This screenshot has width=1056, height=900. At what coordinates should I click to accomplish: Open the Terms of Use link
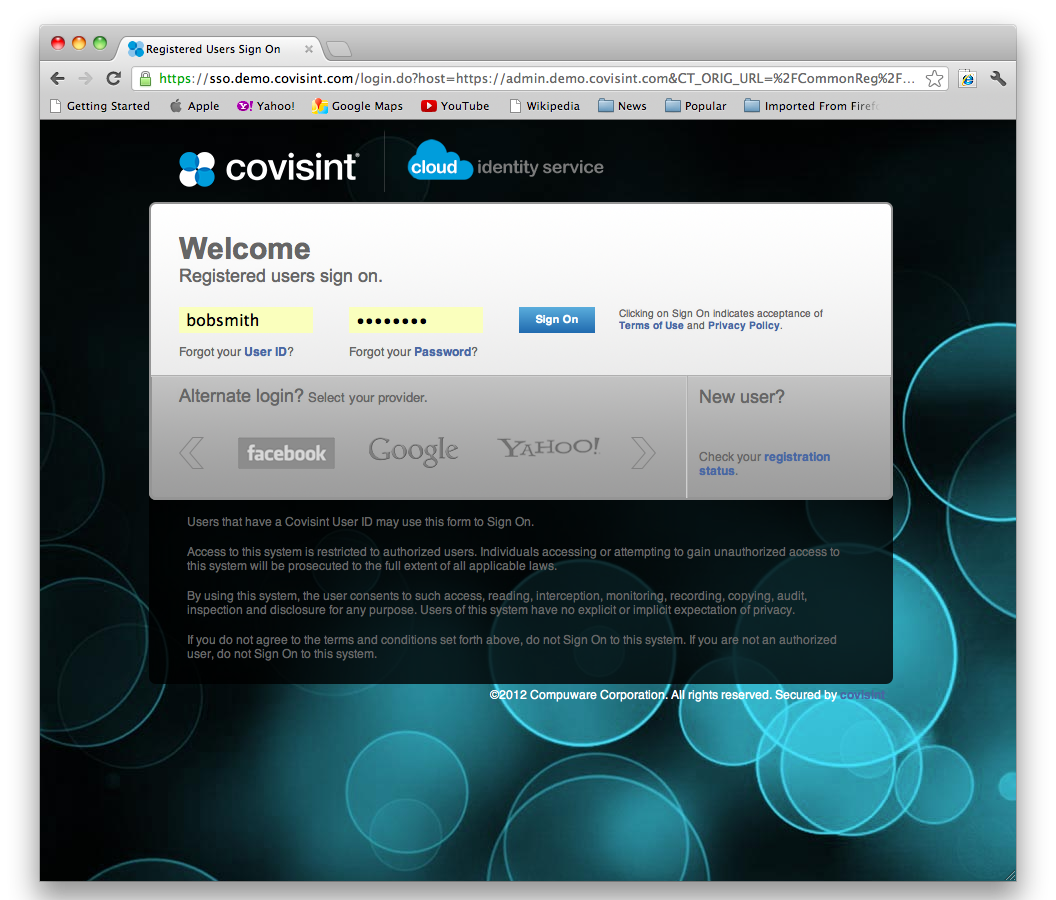coord(651,325)
